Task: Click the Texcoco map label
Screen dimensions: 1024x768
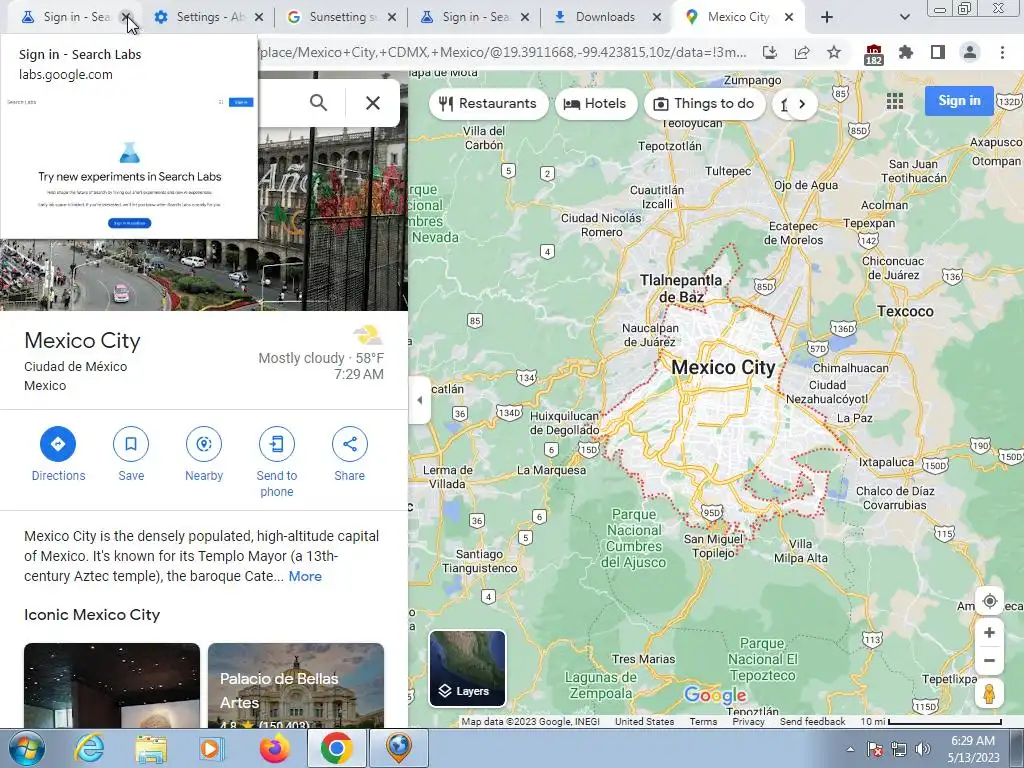Action: pos(905,312)
